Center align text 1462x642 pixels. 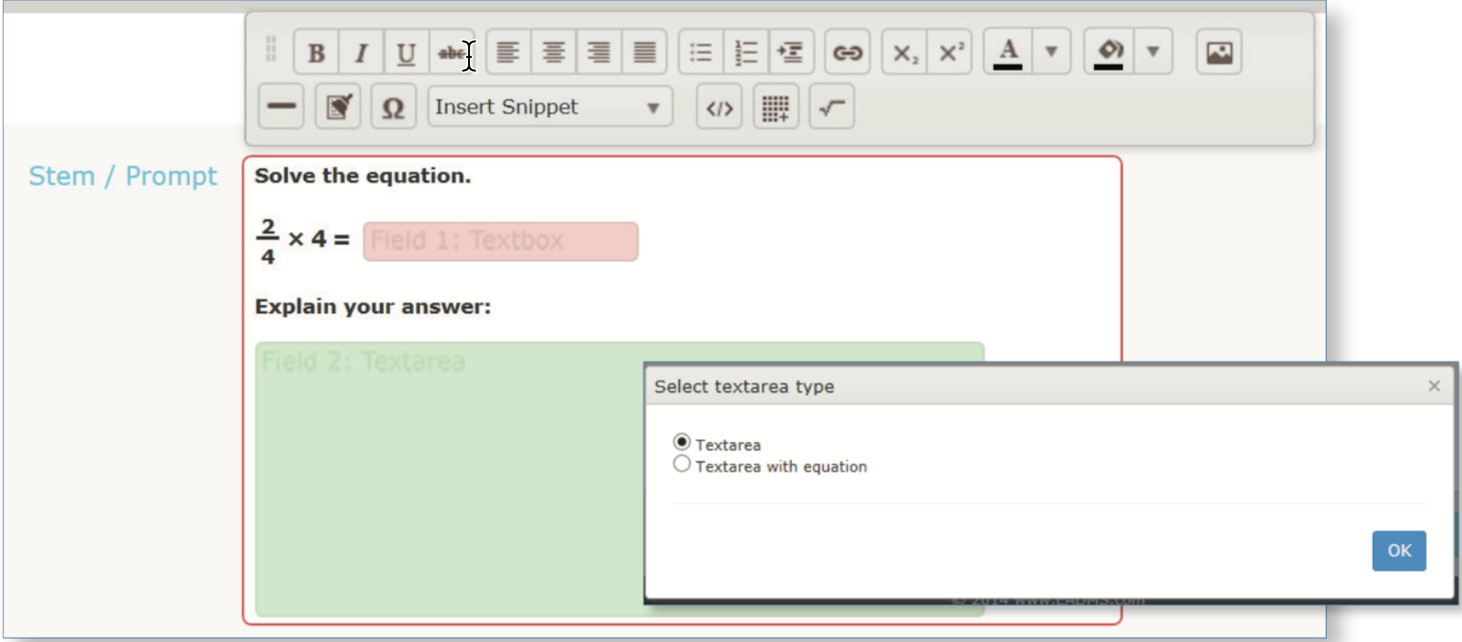tap(554, 53)
